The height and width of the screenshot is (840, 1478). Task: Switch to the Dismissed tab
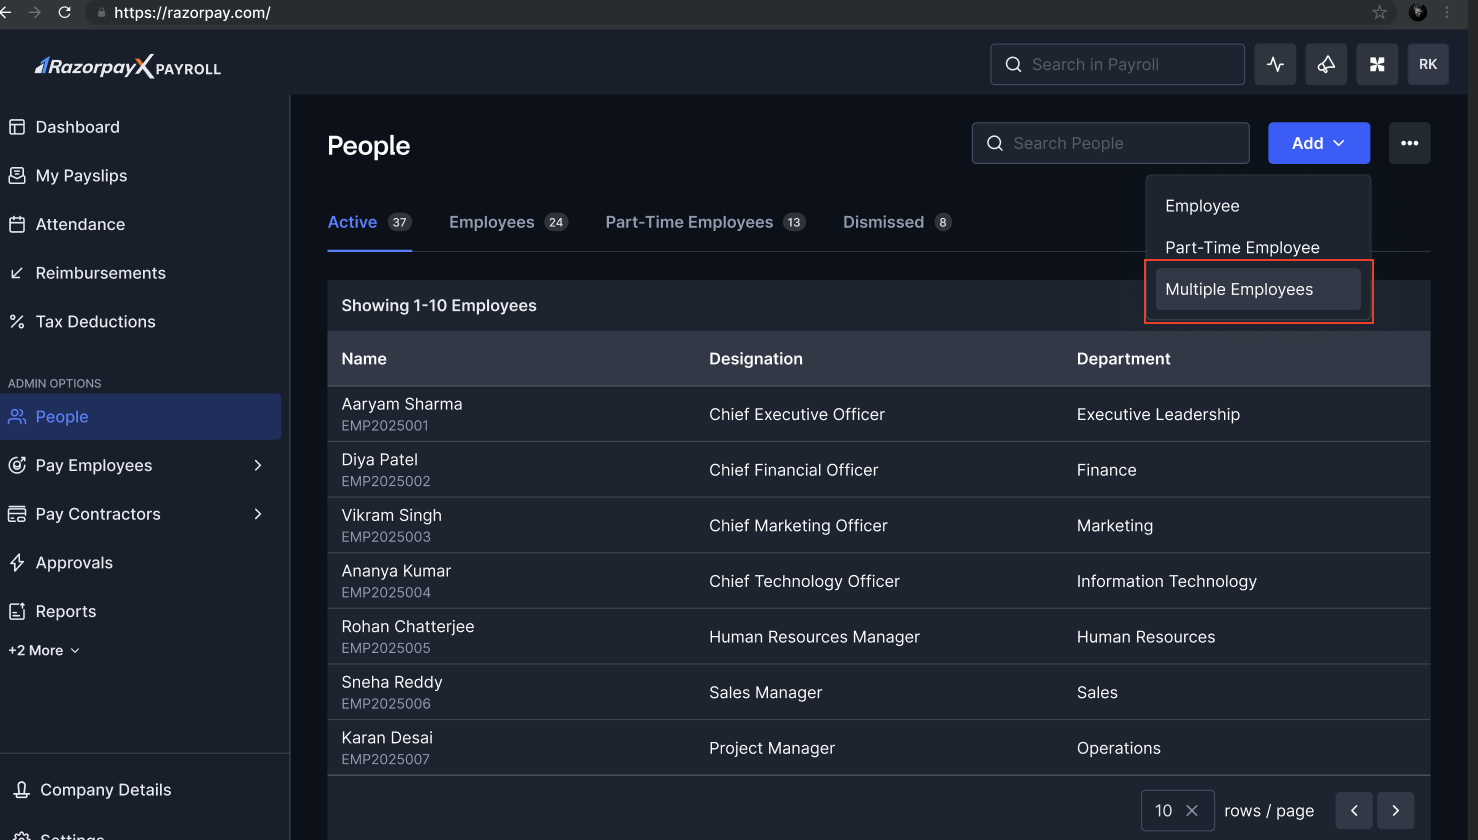896,222
